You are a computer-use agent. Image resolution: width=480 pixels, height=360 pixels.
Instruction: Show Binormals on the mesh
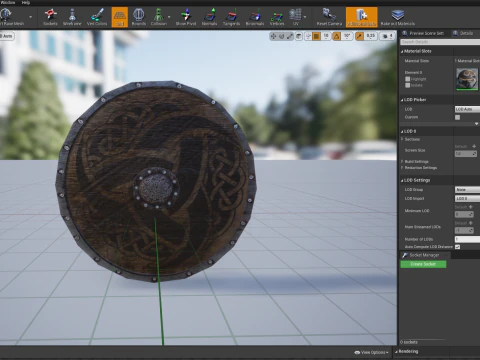[255, 17]
